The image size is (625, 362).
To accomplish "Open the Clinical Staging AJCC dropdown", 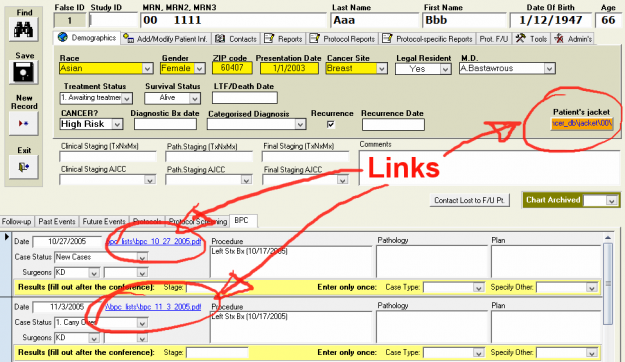I will coord(150,180).
